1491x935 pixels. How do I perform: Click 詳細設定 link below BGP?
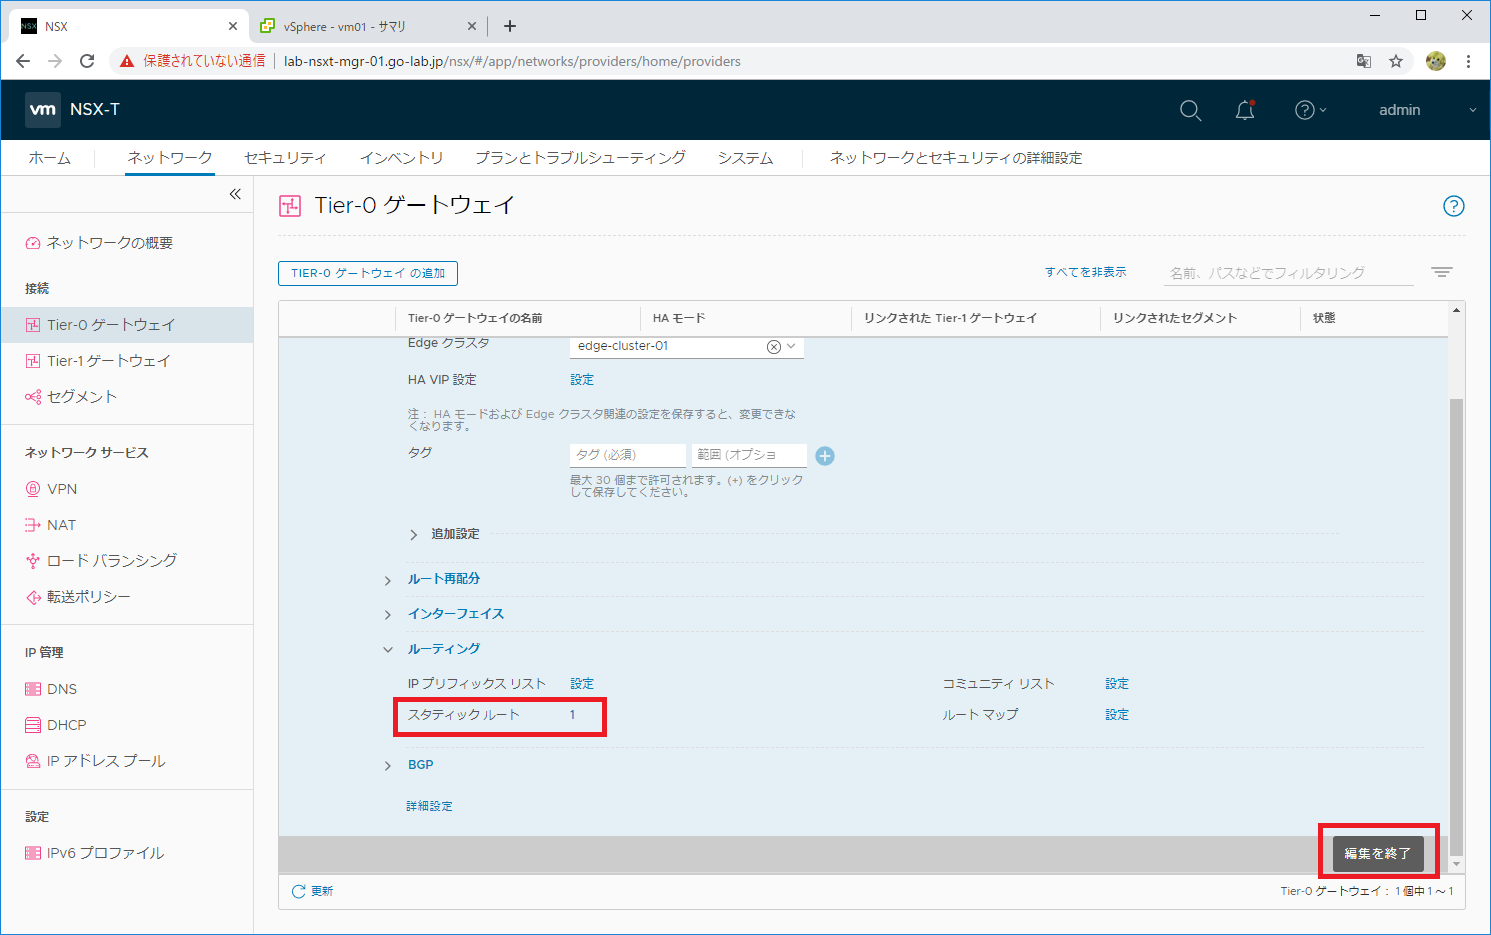click(x=429, y=806)
